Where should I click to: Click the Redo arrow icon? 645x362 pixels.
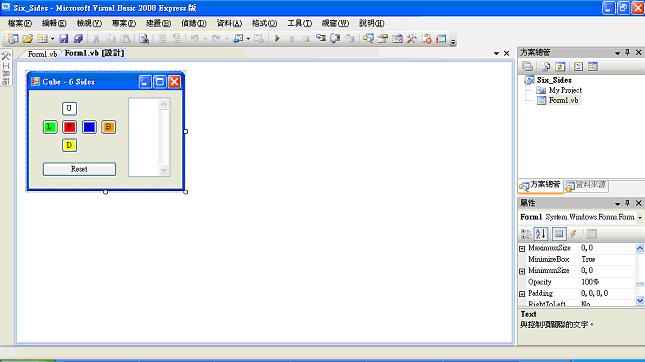(216, 39)
